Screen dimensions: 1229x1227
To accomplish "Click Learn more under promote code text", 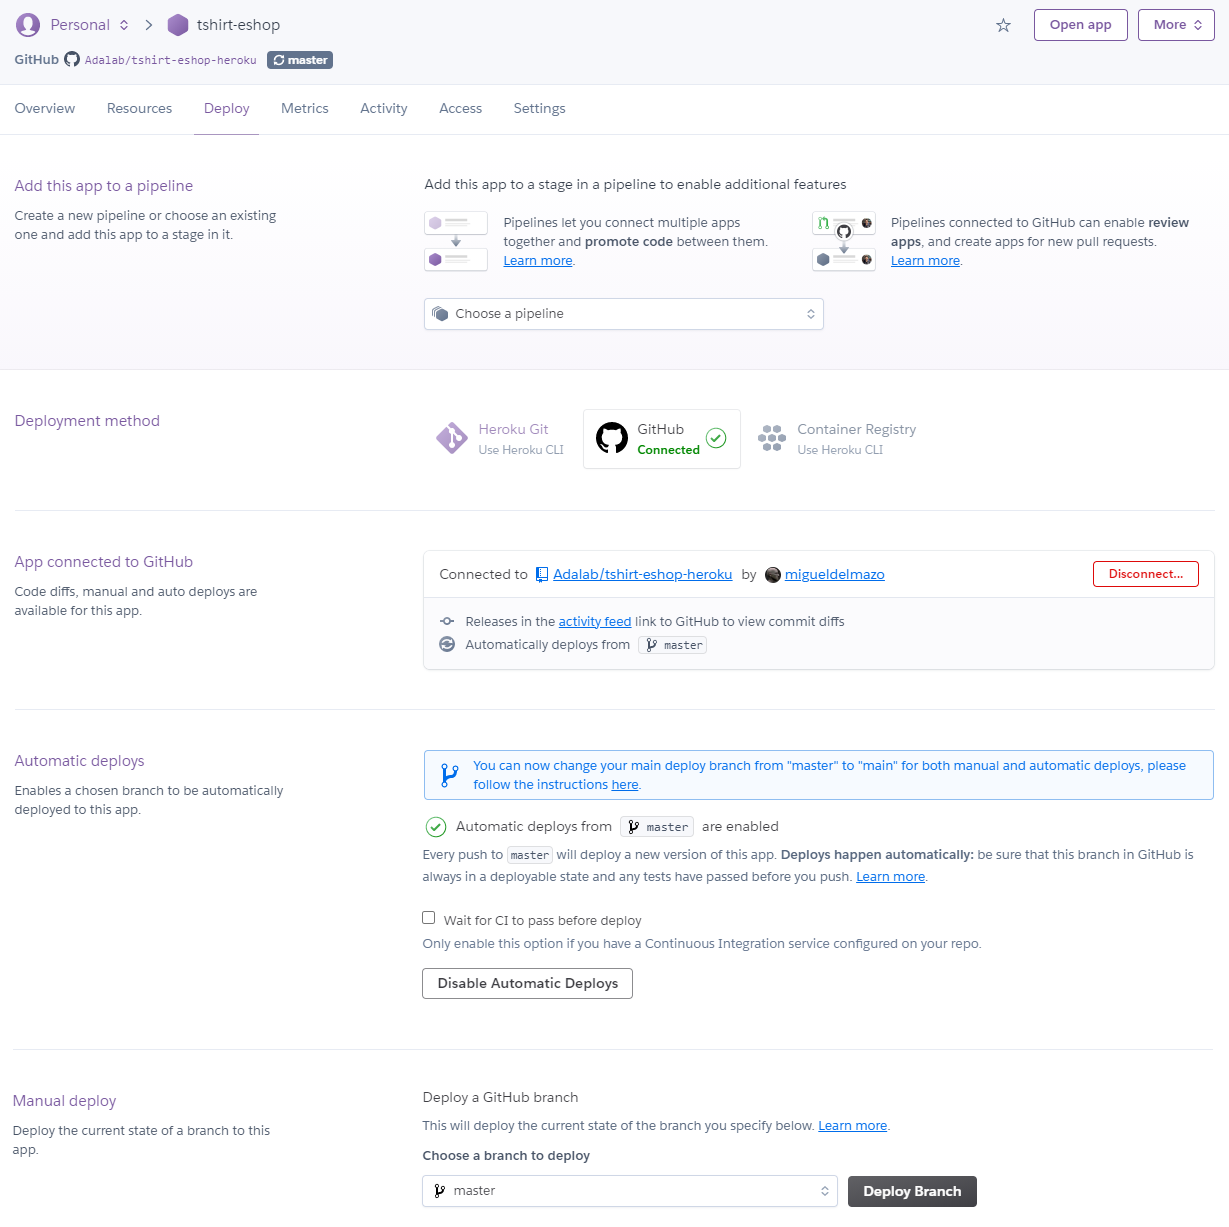I will tap(538, 260).
